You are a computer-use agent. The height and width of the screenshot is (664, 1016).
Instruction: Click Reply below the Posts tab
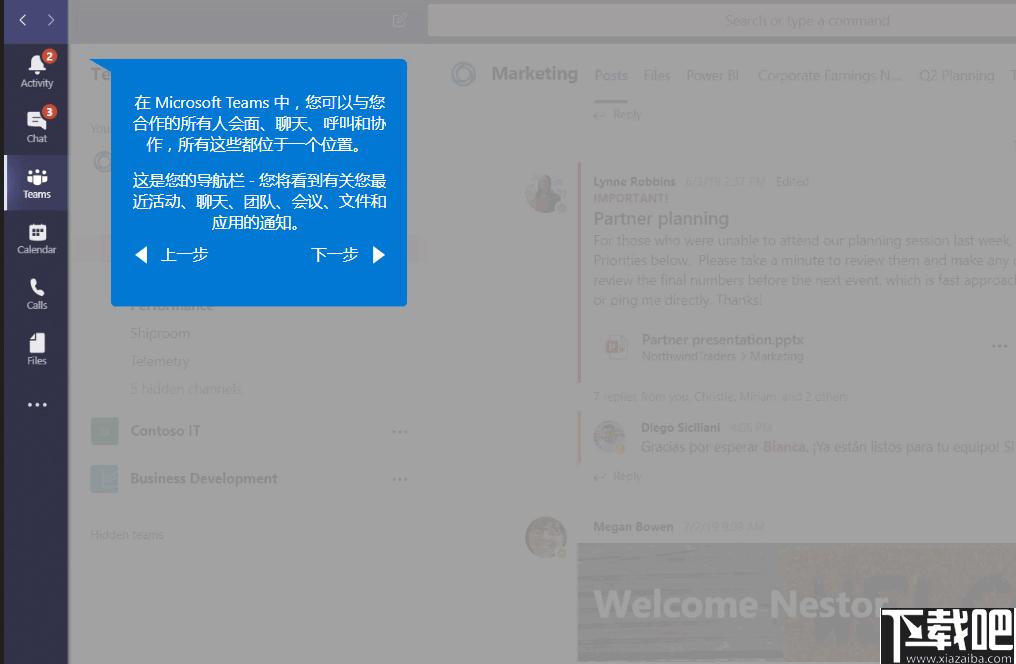pyautogui.click(x=618, y=115)
